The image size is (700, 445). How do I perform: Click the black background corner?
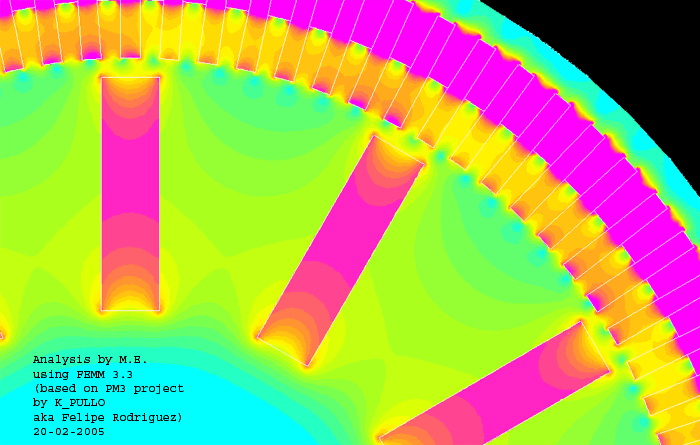click(x=640, y=40)
